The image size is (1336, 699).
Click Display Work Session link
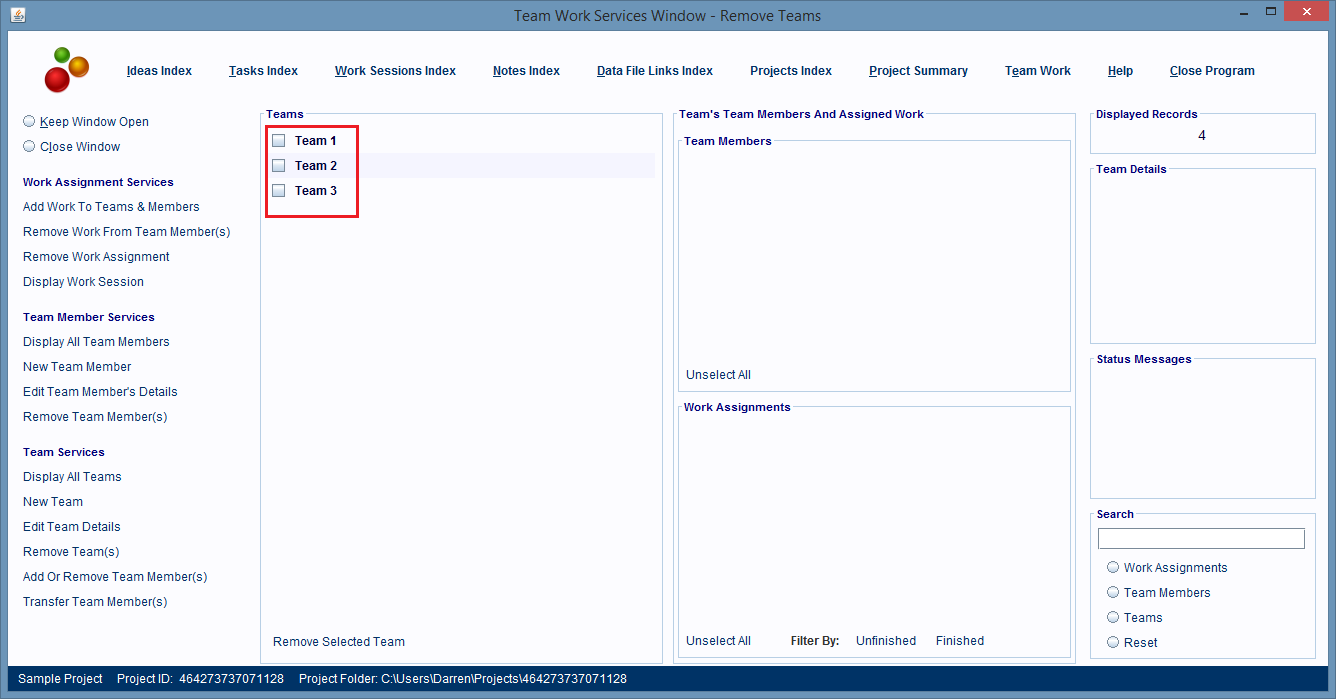(x=83, y=282)
